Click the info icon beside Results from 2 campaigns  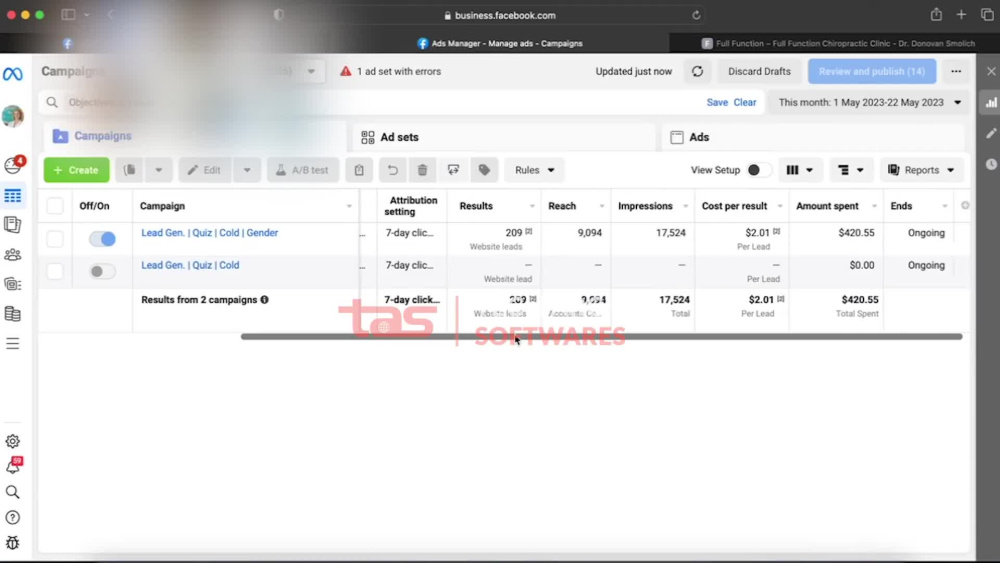[x=264, y=300]
